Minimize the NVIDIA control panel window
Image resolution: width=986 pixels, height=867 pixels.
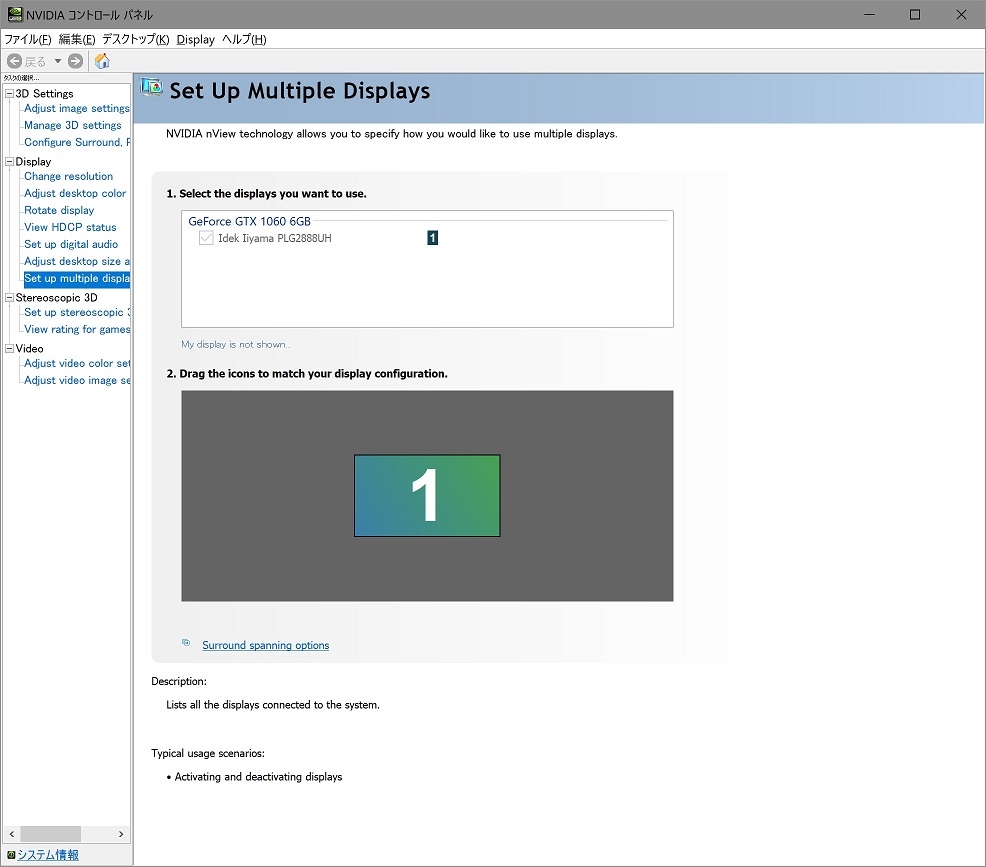click(x=870, y=14)
